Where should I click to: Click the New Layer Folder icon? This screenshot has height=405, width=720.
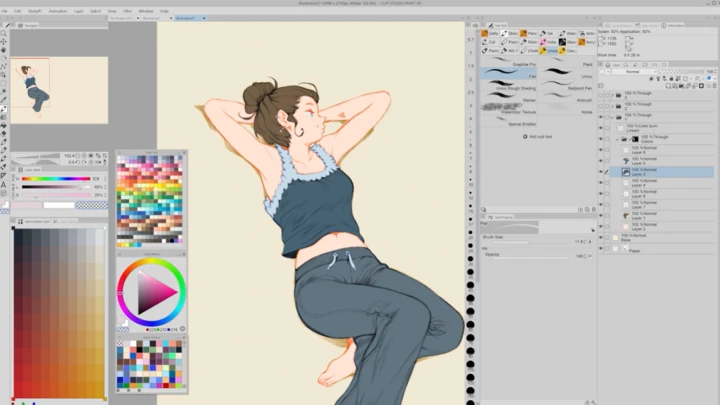click(x=681, y=86)
